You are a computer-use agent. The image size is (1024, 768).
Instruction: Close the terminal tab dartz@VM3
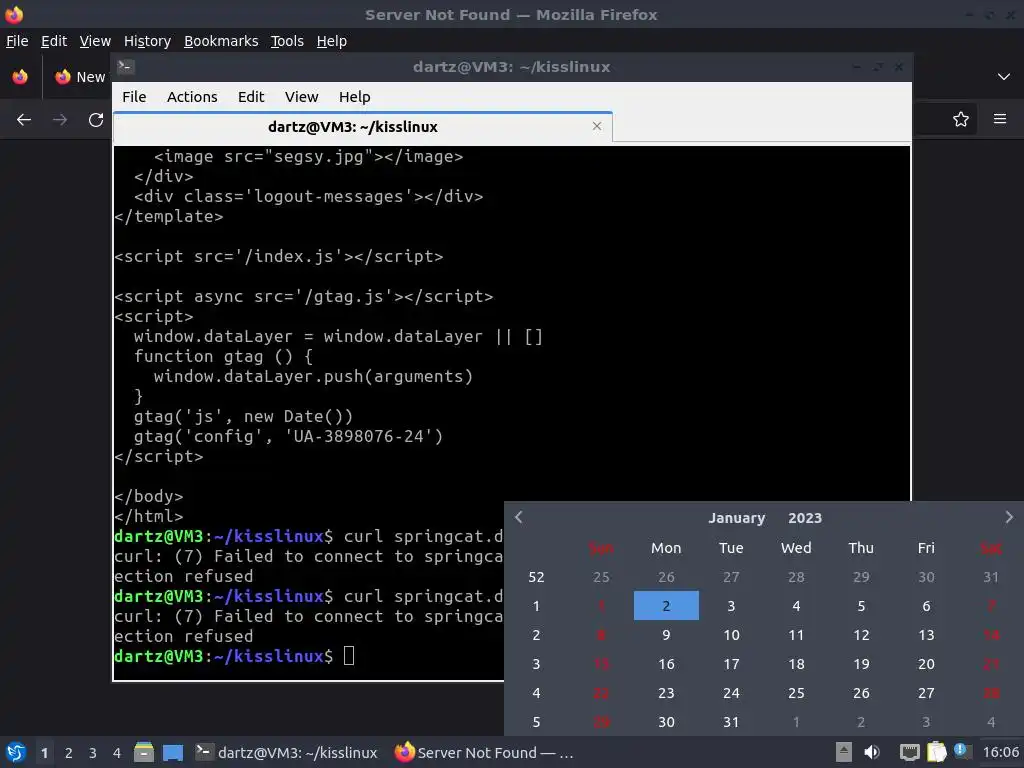(x=597, y=126)
